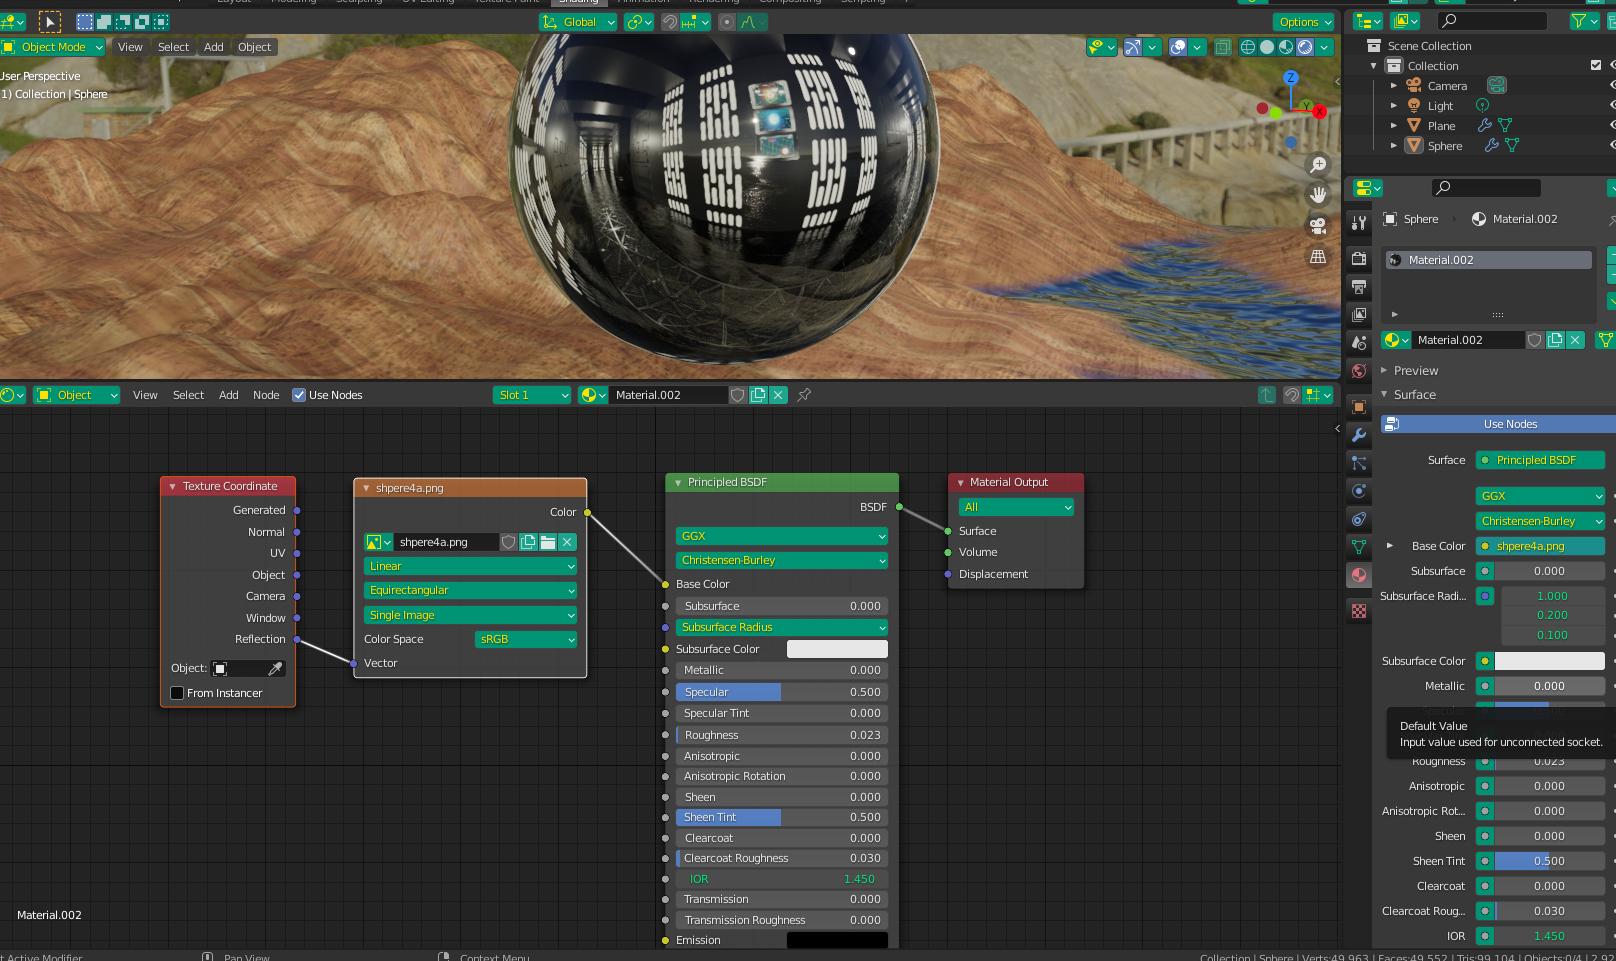Open Object Mode dropdown

point(53,47)
